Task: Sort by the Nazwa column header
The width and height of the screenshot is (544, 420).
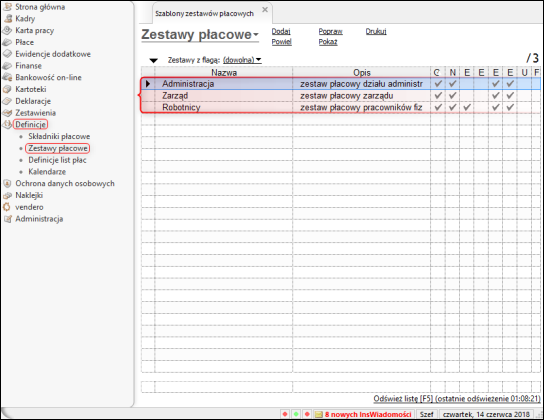Action: (224, 72)
